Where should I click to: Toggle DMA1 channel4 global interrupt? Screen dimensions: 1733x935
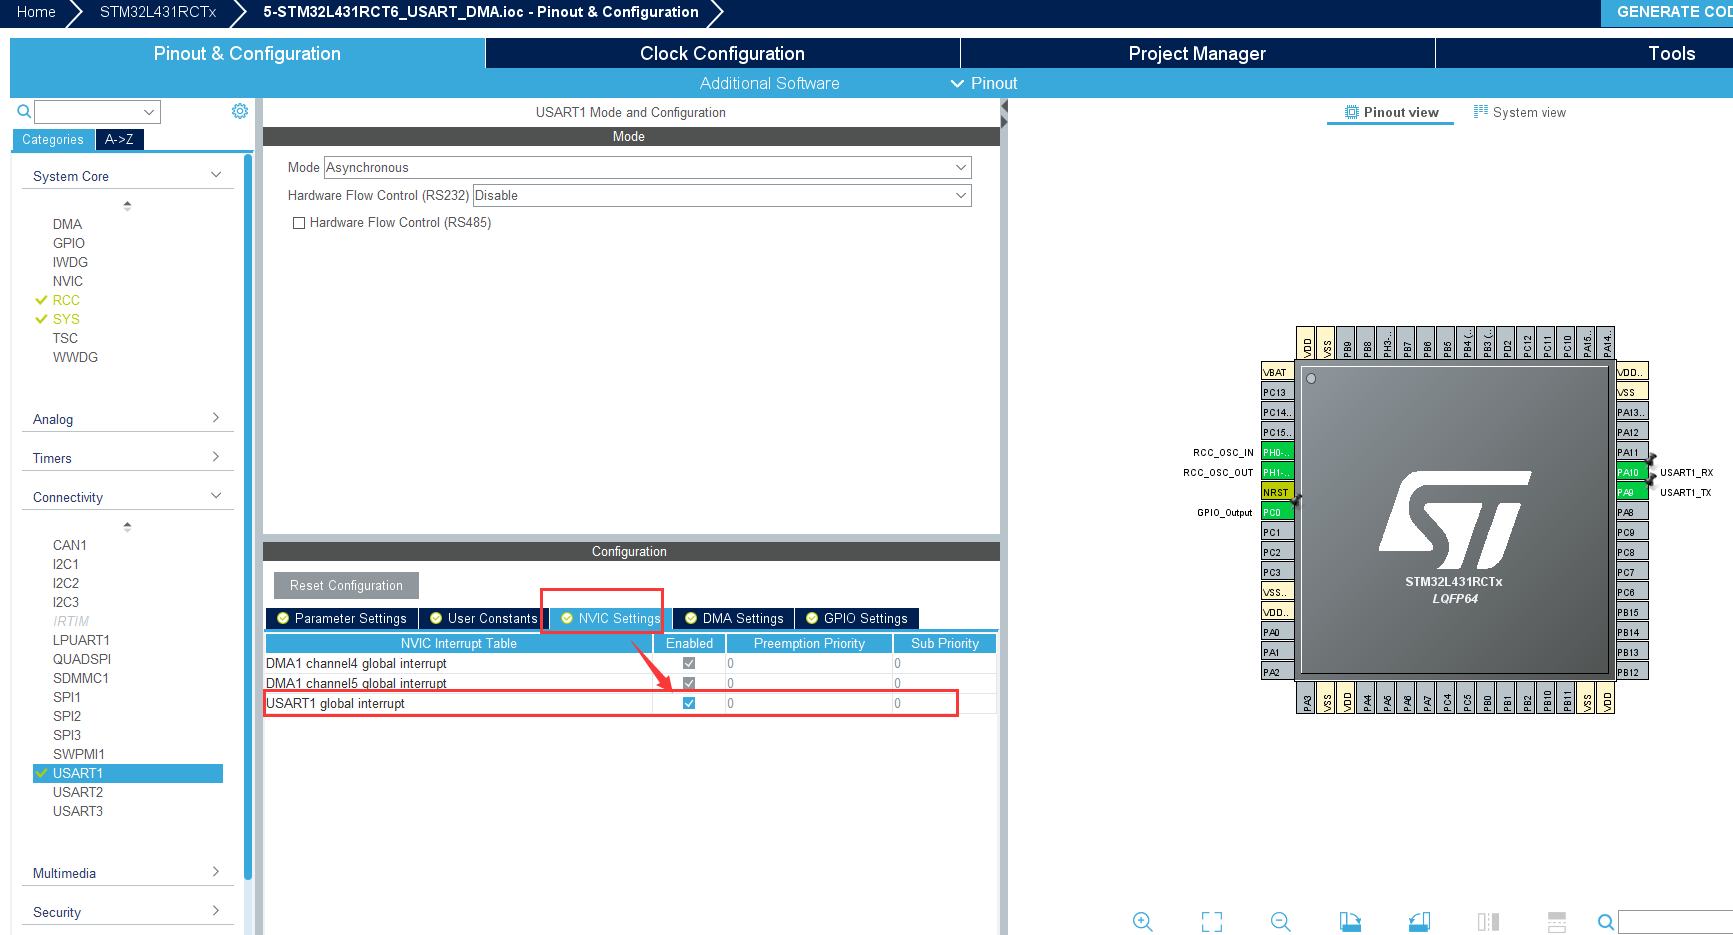pos(688,663)
